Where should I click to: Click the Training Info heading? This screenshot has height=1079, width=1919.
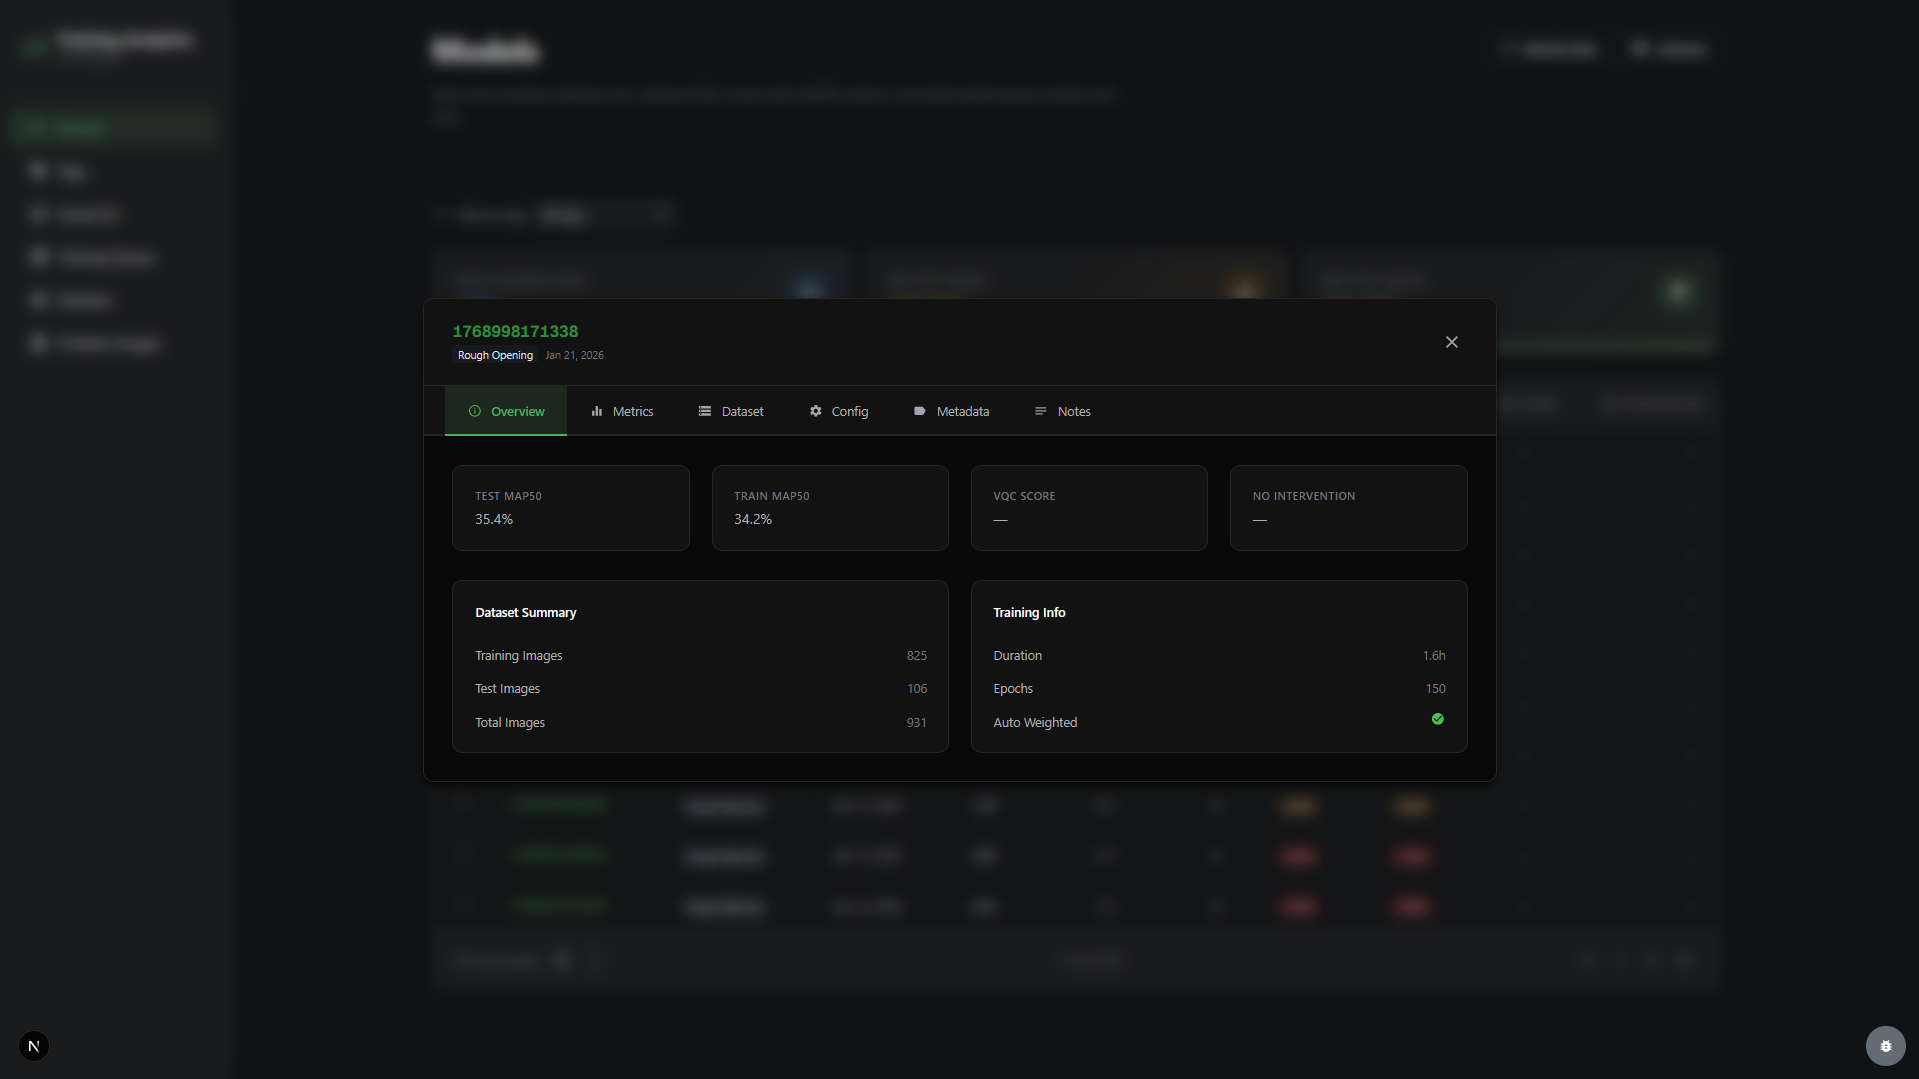1029,612
